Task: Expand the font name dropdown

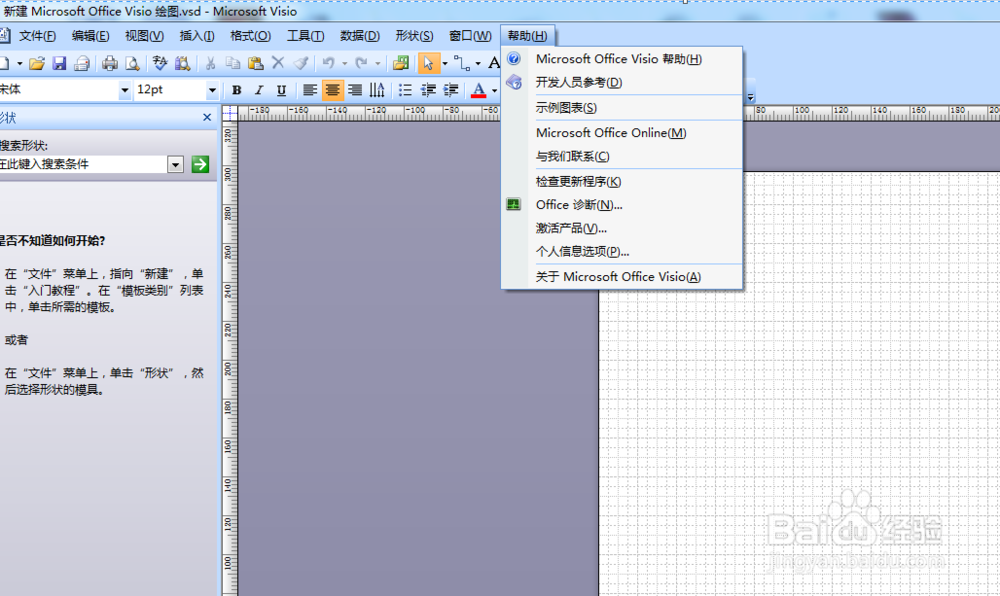Action: [124, 91]
